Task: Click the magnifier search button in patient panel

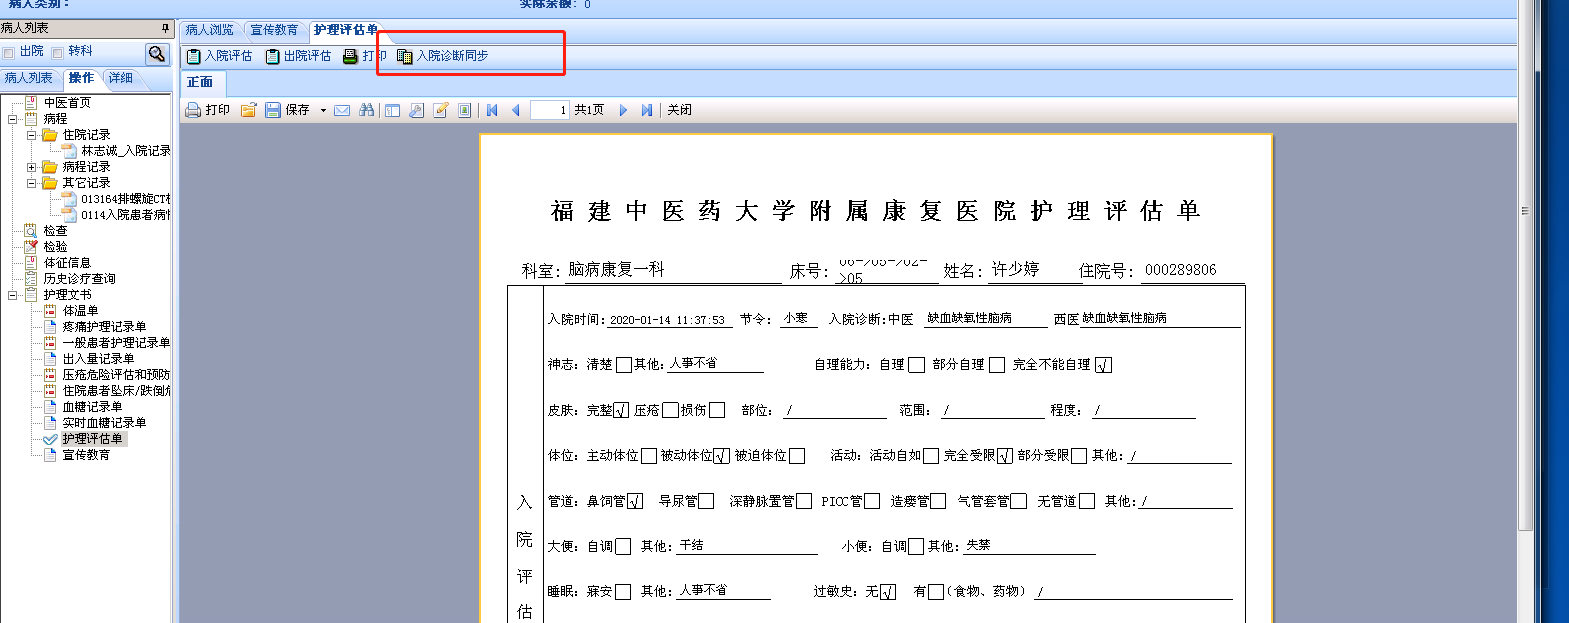Action: [x=157, y=53]
